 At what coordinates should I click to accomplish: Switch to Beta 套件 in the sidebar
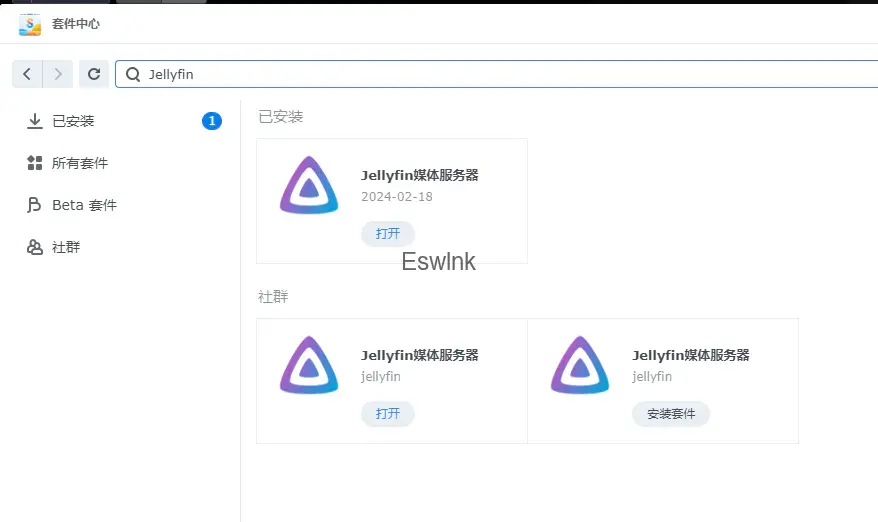pyautogui.click(x=84, y=205)
